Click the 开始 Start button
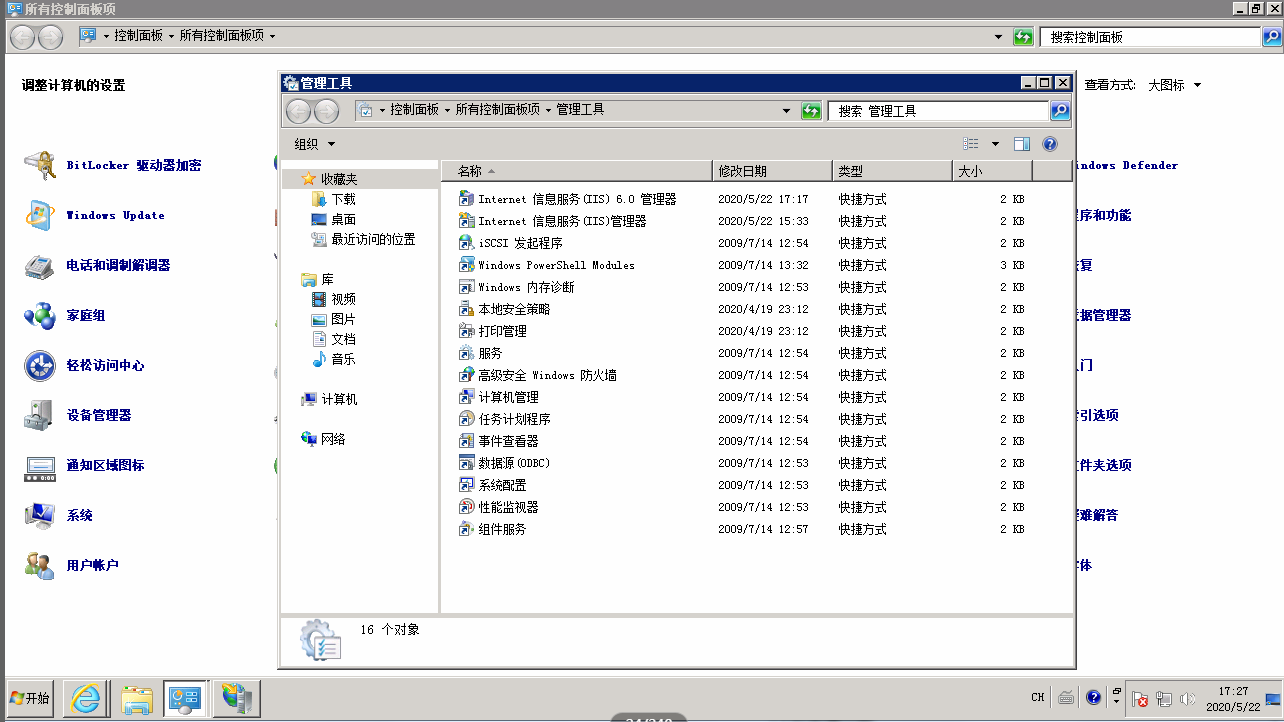The width and height of the screenshot is (1284, 722). tap(30, 697)
